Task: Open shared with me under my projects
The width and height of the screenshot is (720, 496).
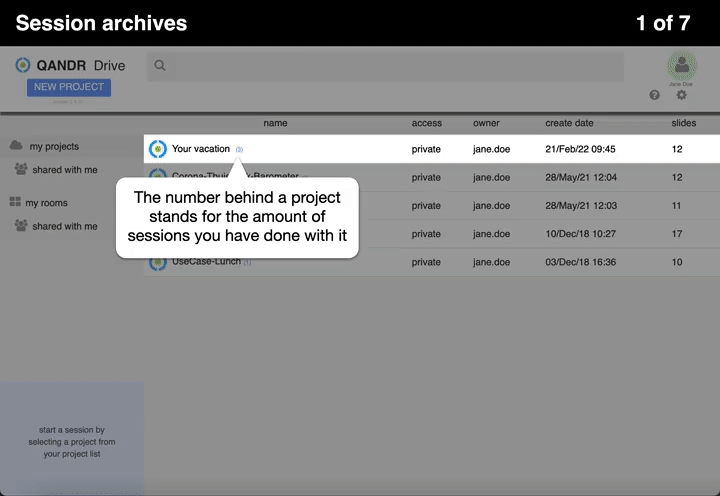Action: 65,170
